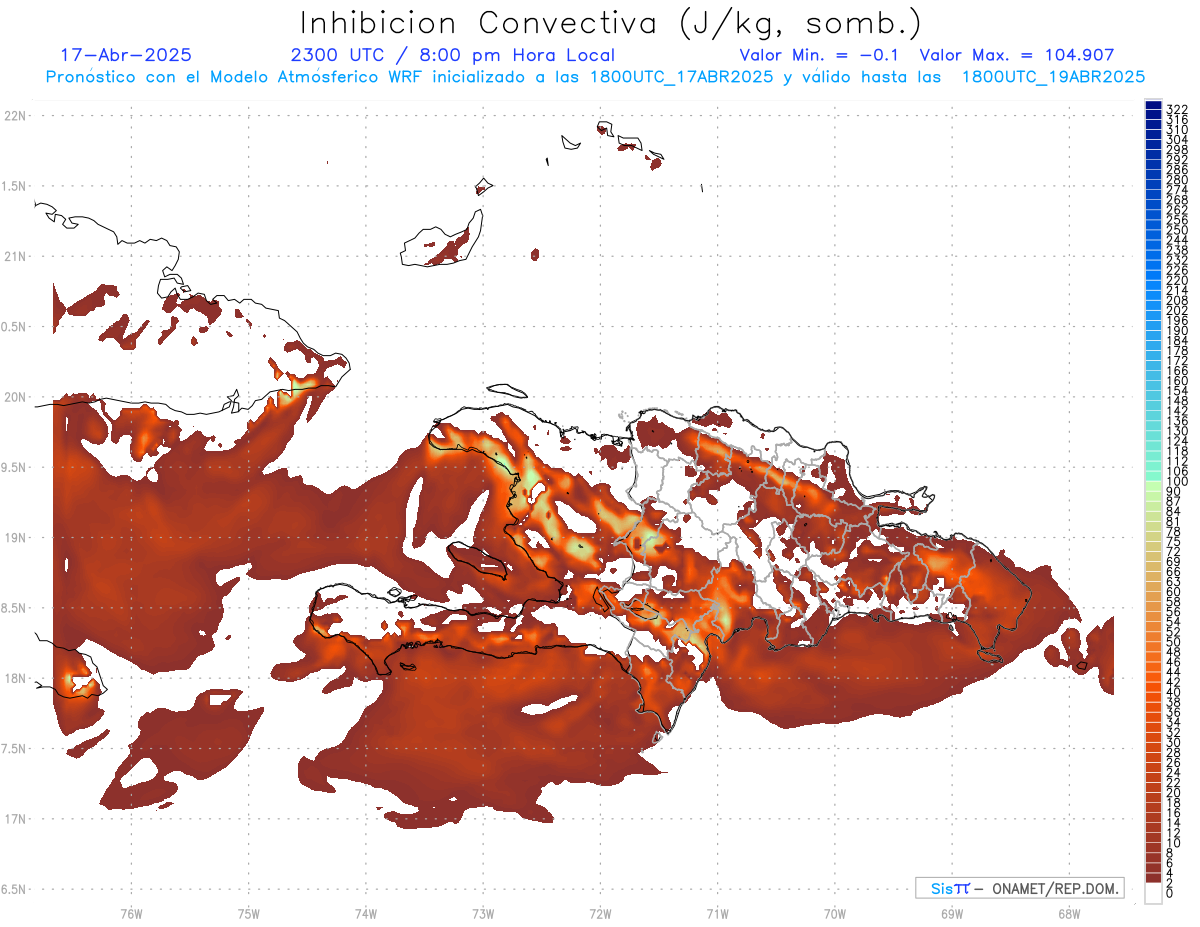Click the '21N' latitude label
Viewport: 1200px width, 927px height.
(15, 256)
